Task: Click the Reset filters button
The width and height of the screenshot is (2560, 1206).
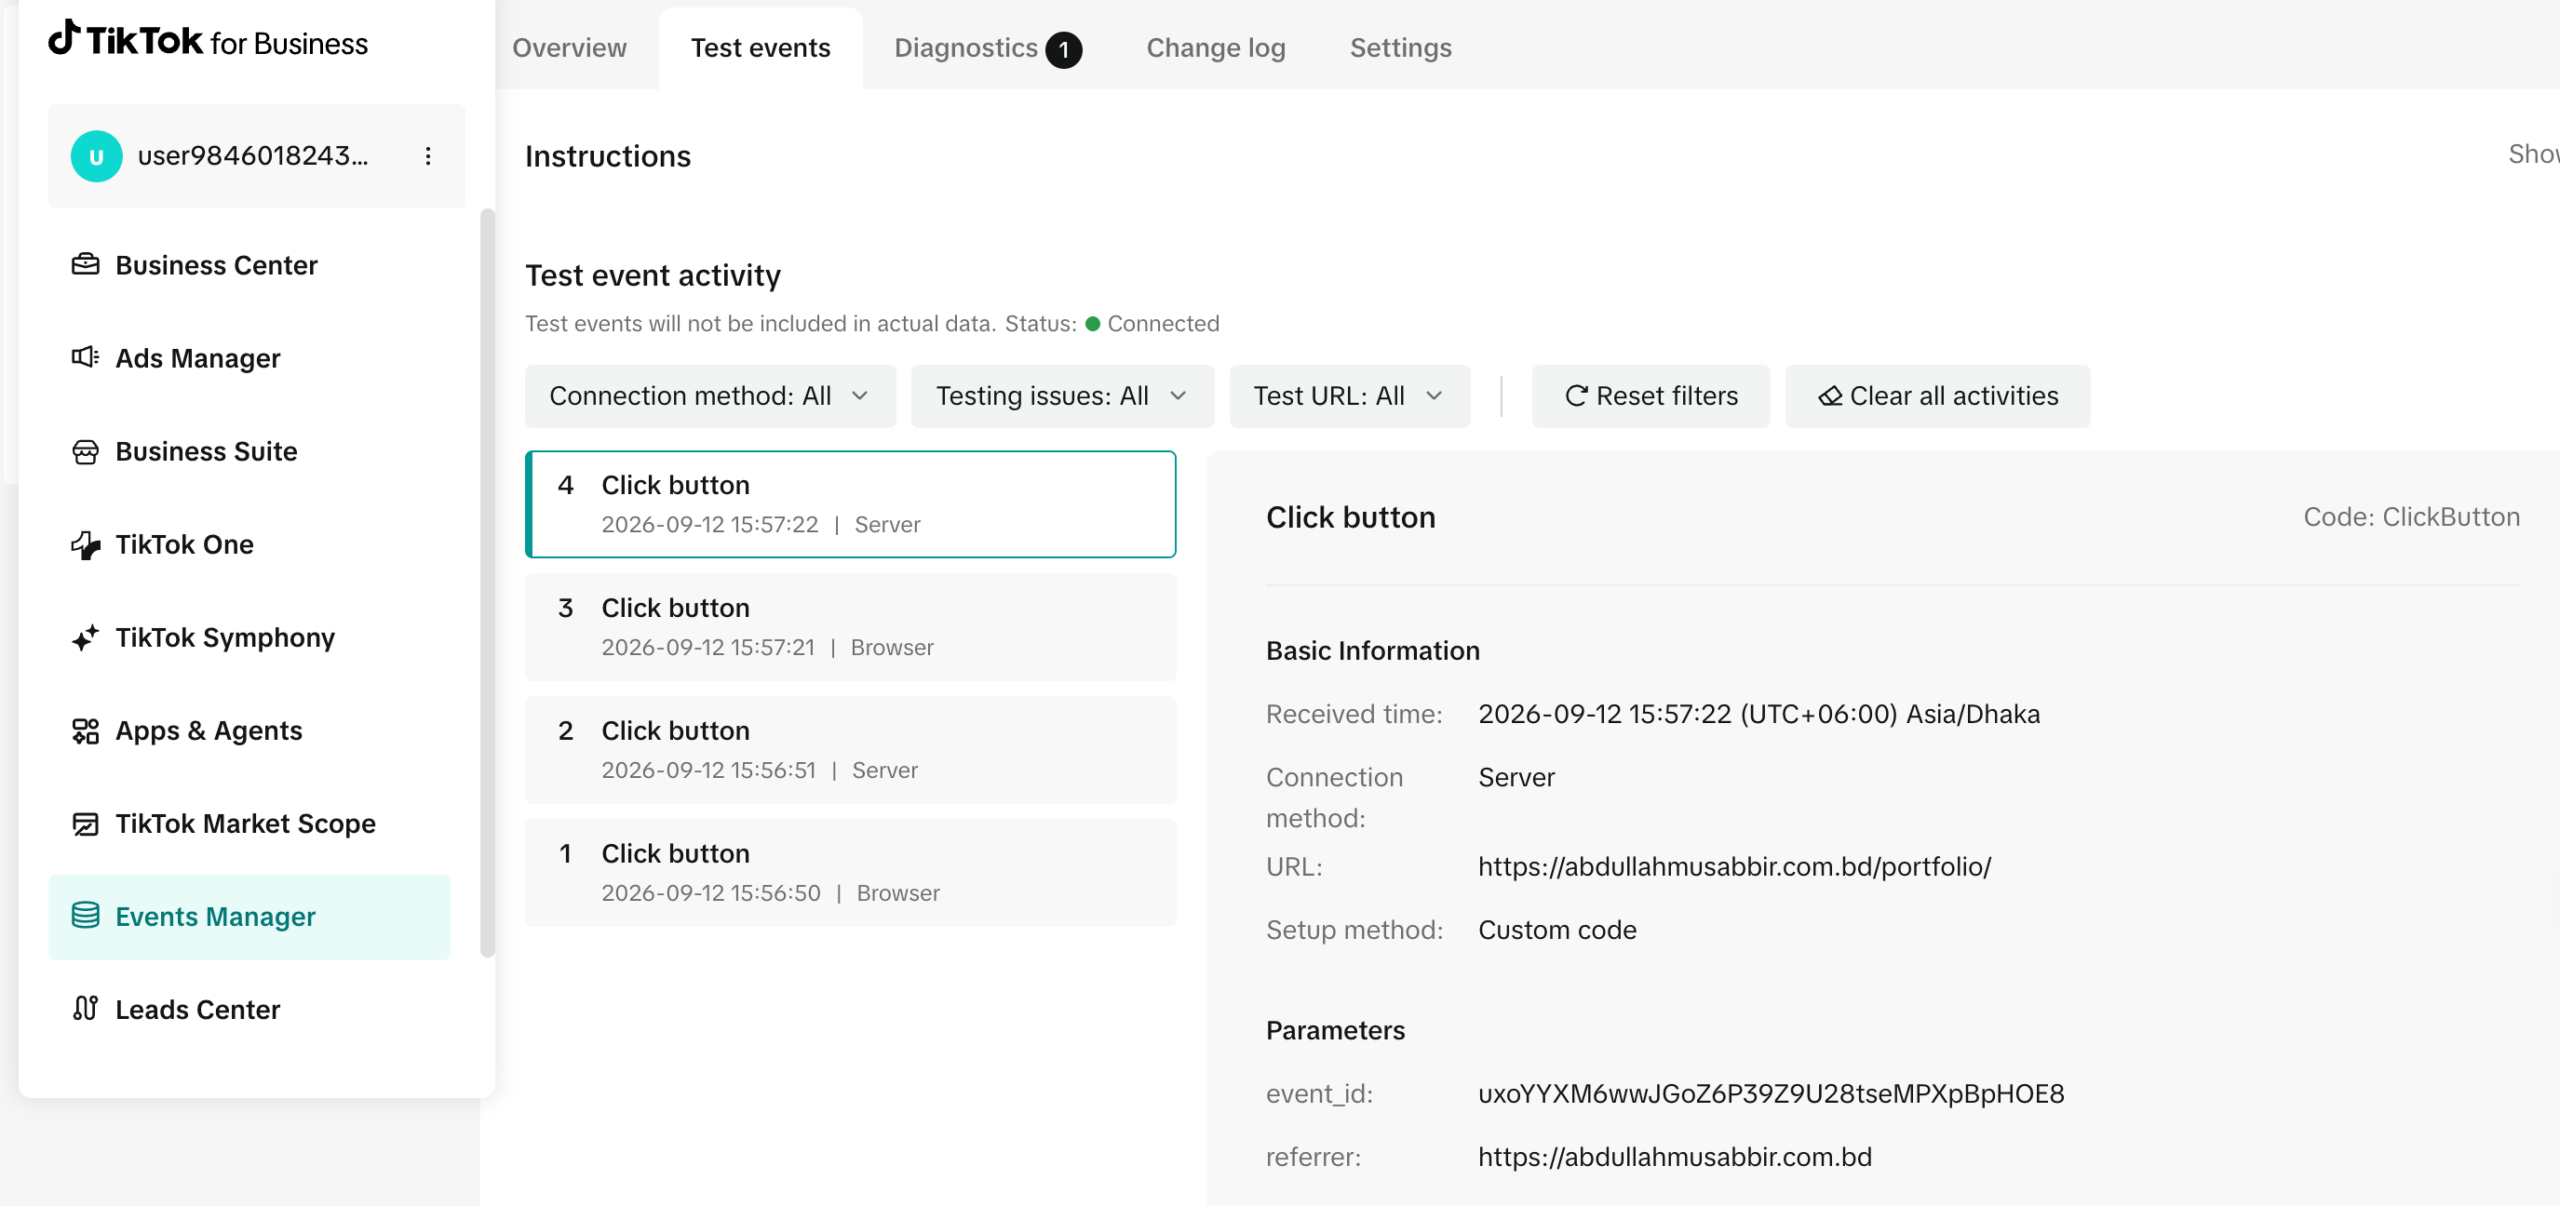Action: click(x=1651, y=396)
